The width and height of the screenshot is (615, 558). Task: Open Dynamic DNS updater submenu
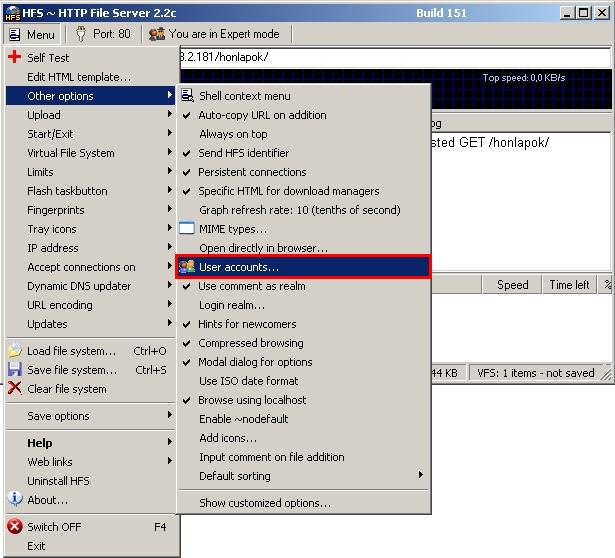tap(90, 286)
